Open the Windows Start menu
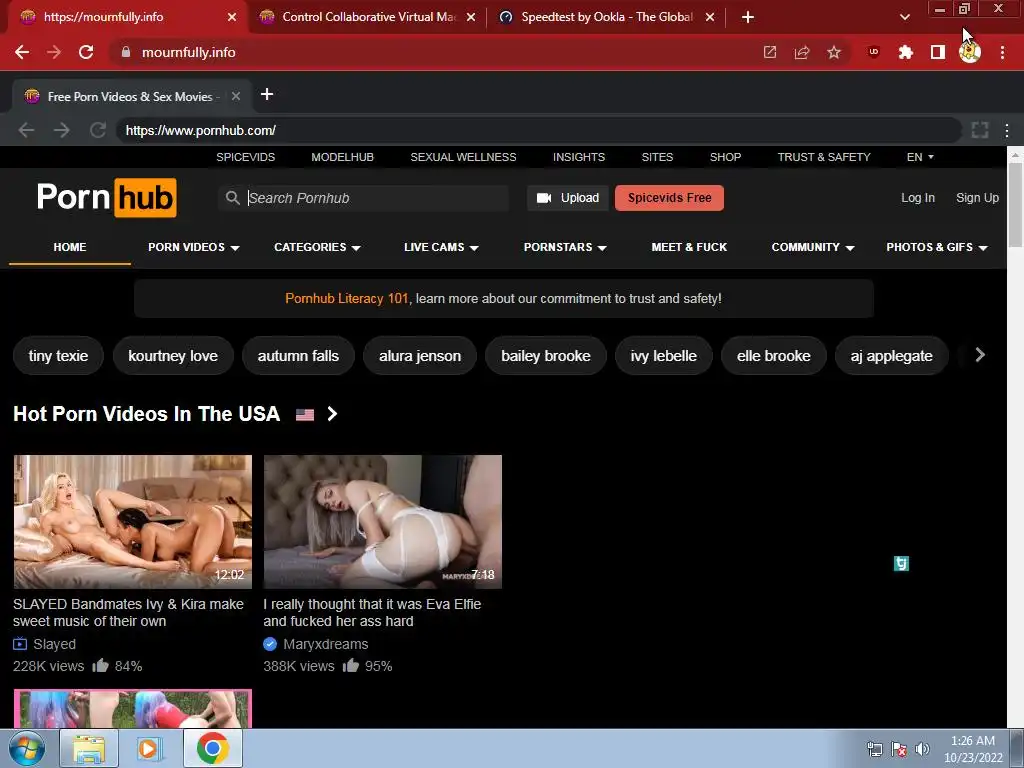1024x768 pixels. (26, 748)
